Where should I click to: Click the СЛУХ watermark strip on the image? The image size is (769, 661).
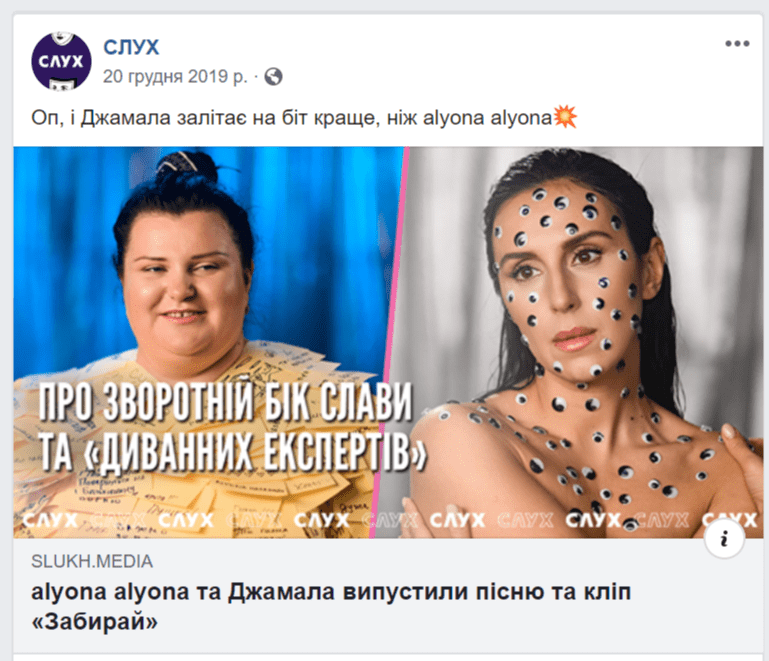click(x=388, y=520)
